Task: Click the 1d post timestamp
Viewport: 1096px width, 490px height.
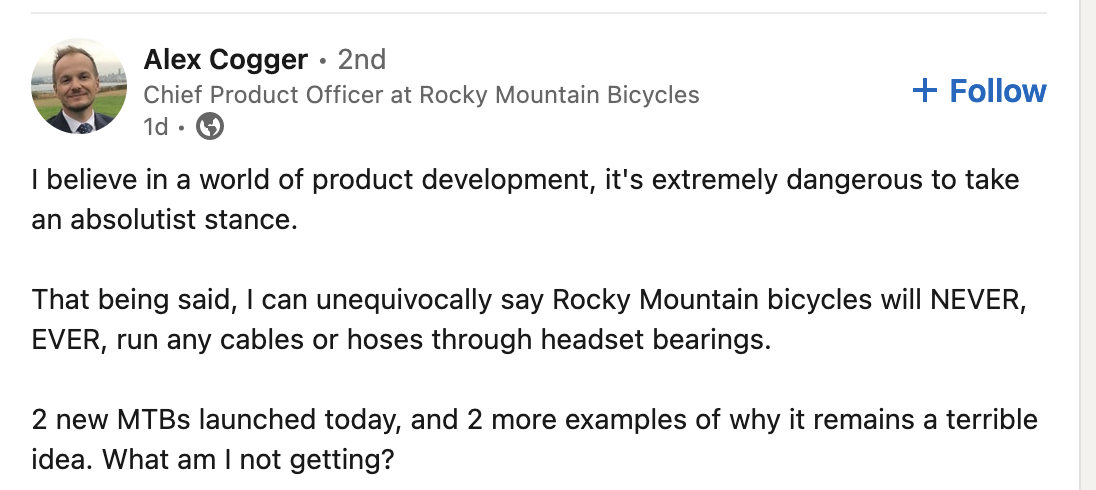Action: click(155, 127)
